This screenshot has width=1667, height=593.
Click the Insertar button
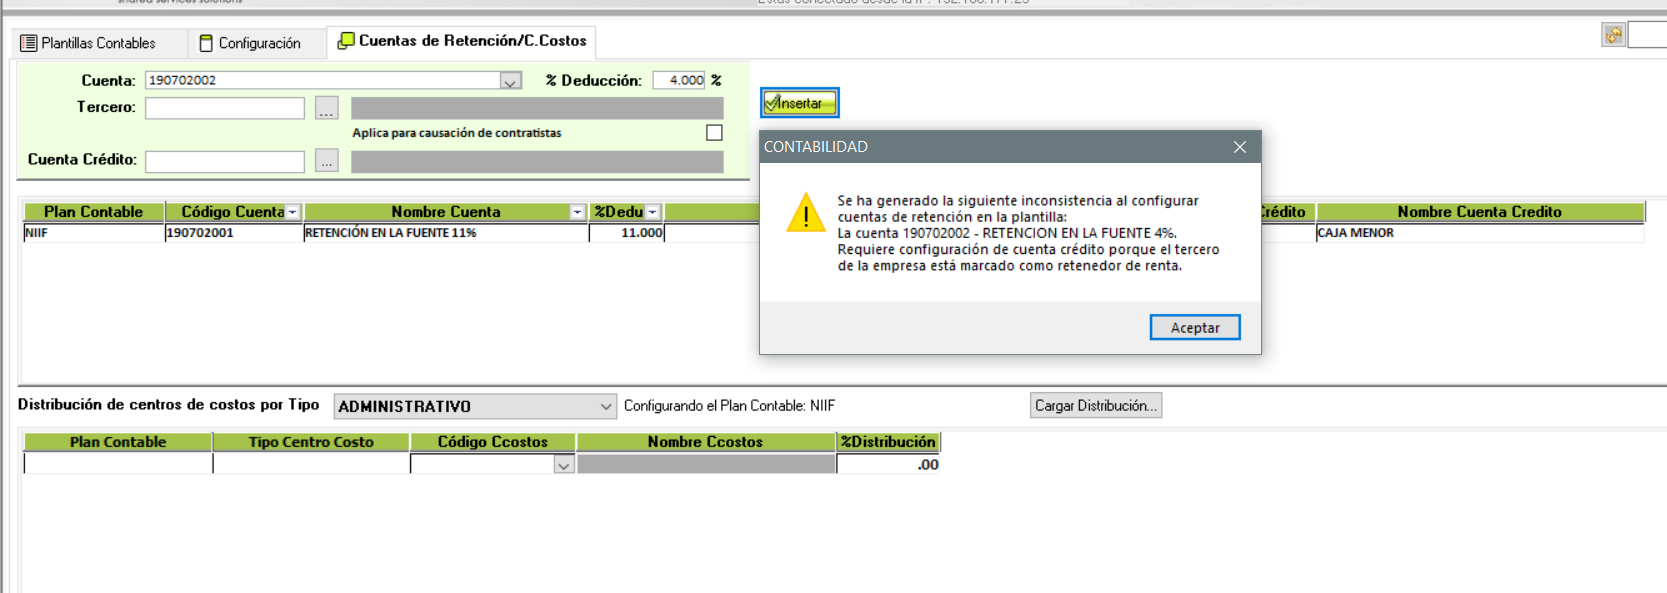[x=798, y=103]
